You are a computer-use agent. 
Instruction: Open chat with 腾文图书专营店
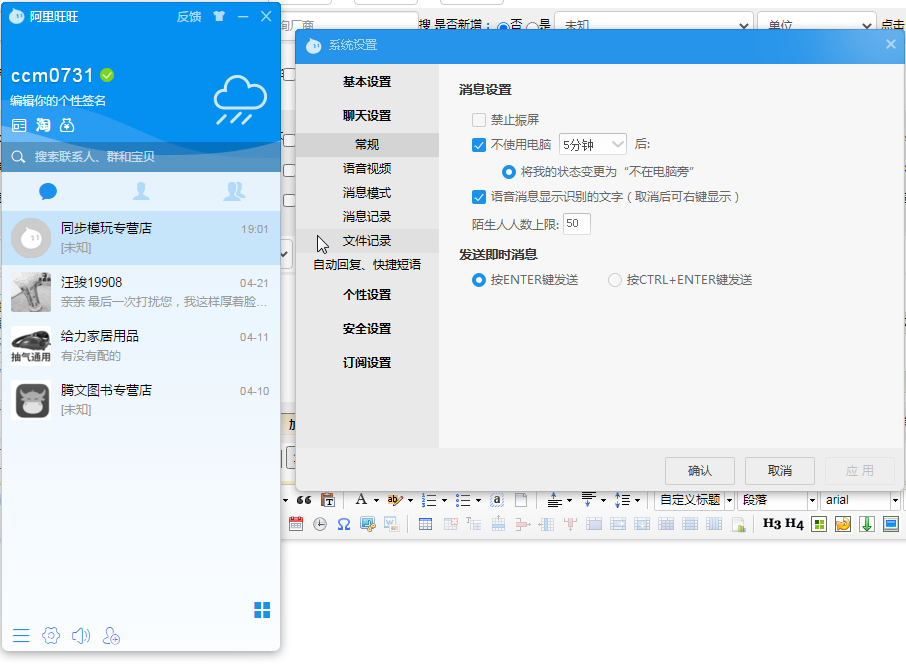(141, 400)
